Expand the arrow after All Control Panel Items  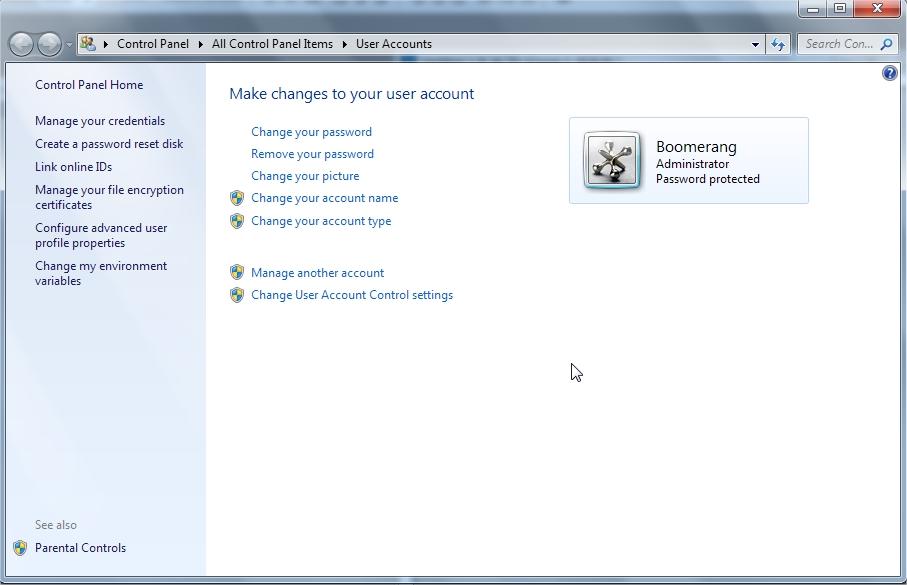(344, 44)
